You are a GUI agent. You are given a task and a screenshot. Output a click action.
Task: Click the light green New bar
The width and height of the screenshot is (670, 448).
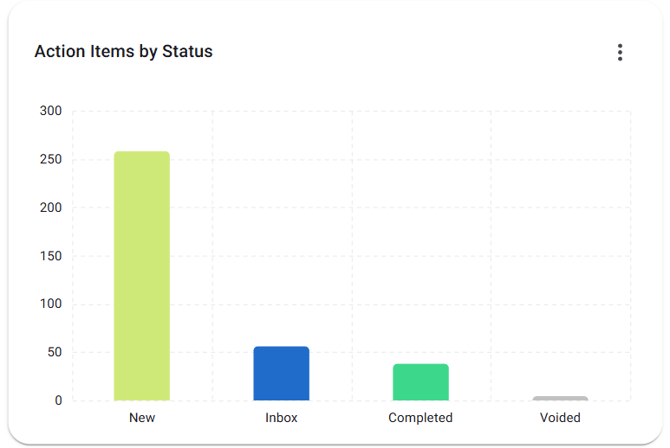click(142, 276)
